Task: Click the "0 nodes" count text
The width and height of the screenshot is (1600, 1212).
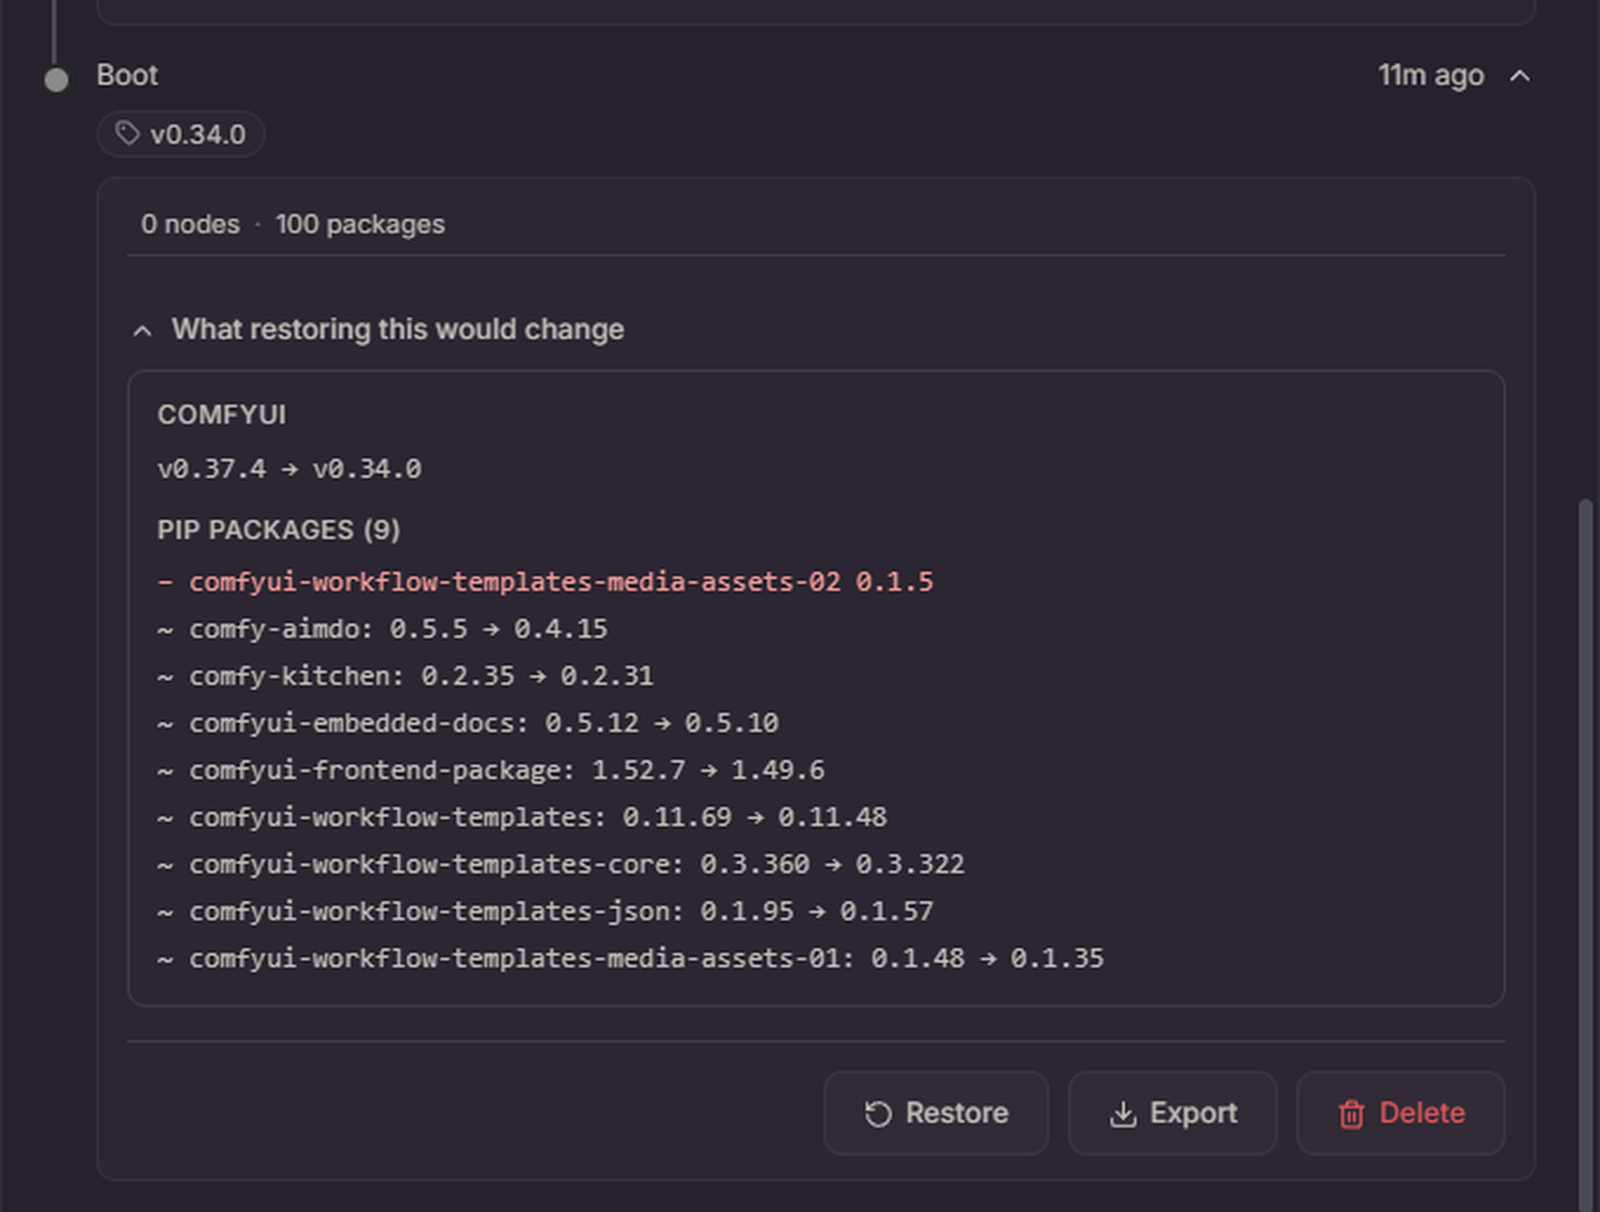Action: click(x=190, y=224)
